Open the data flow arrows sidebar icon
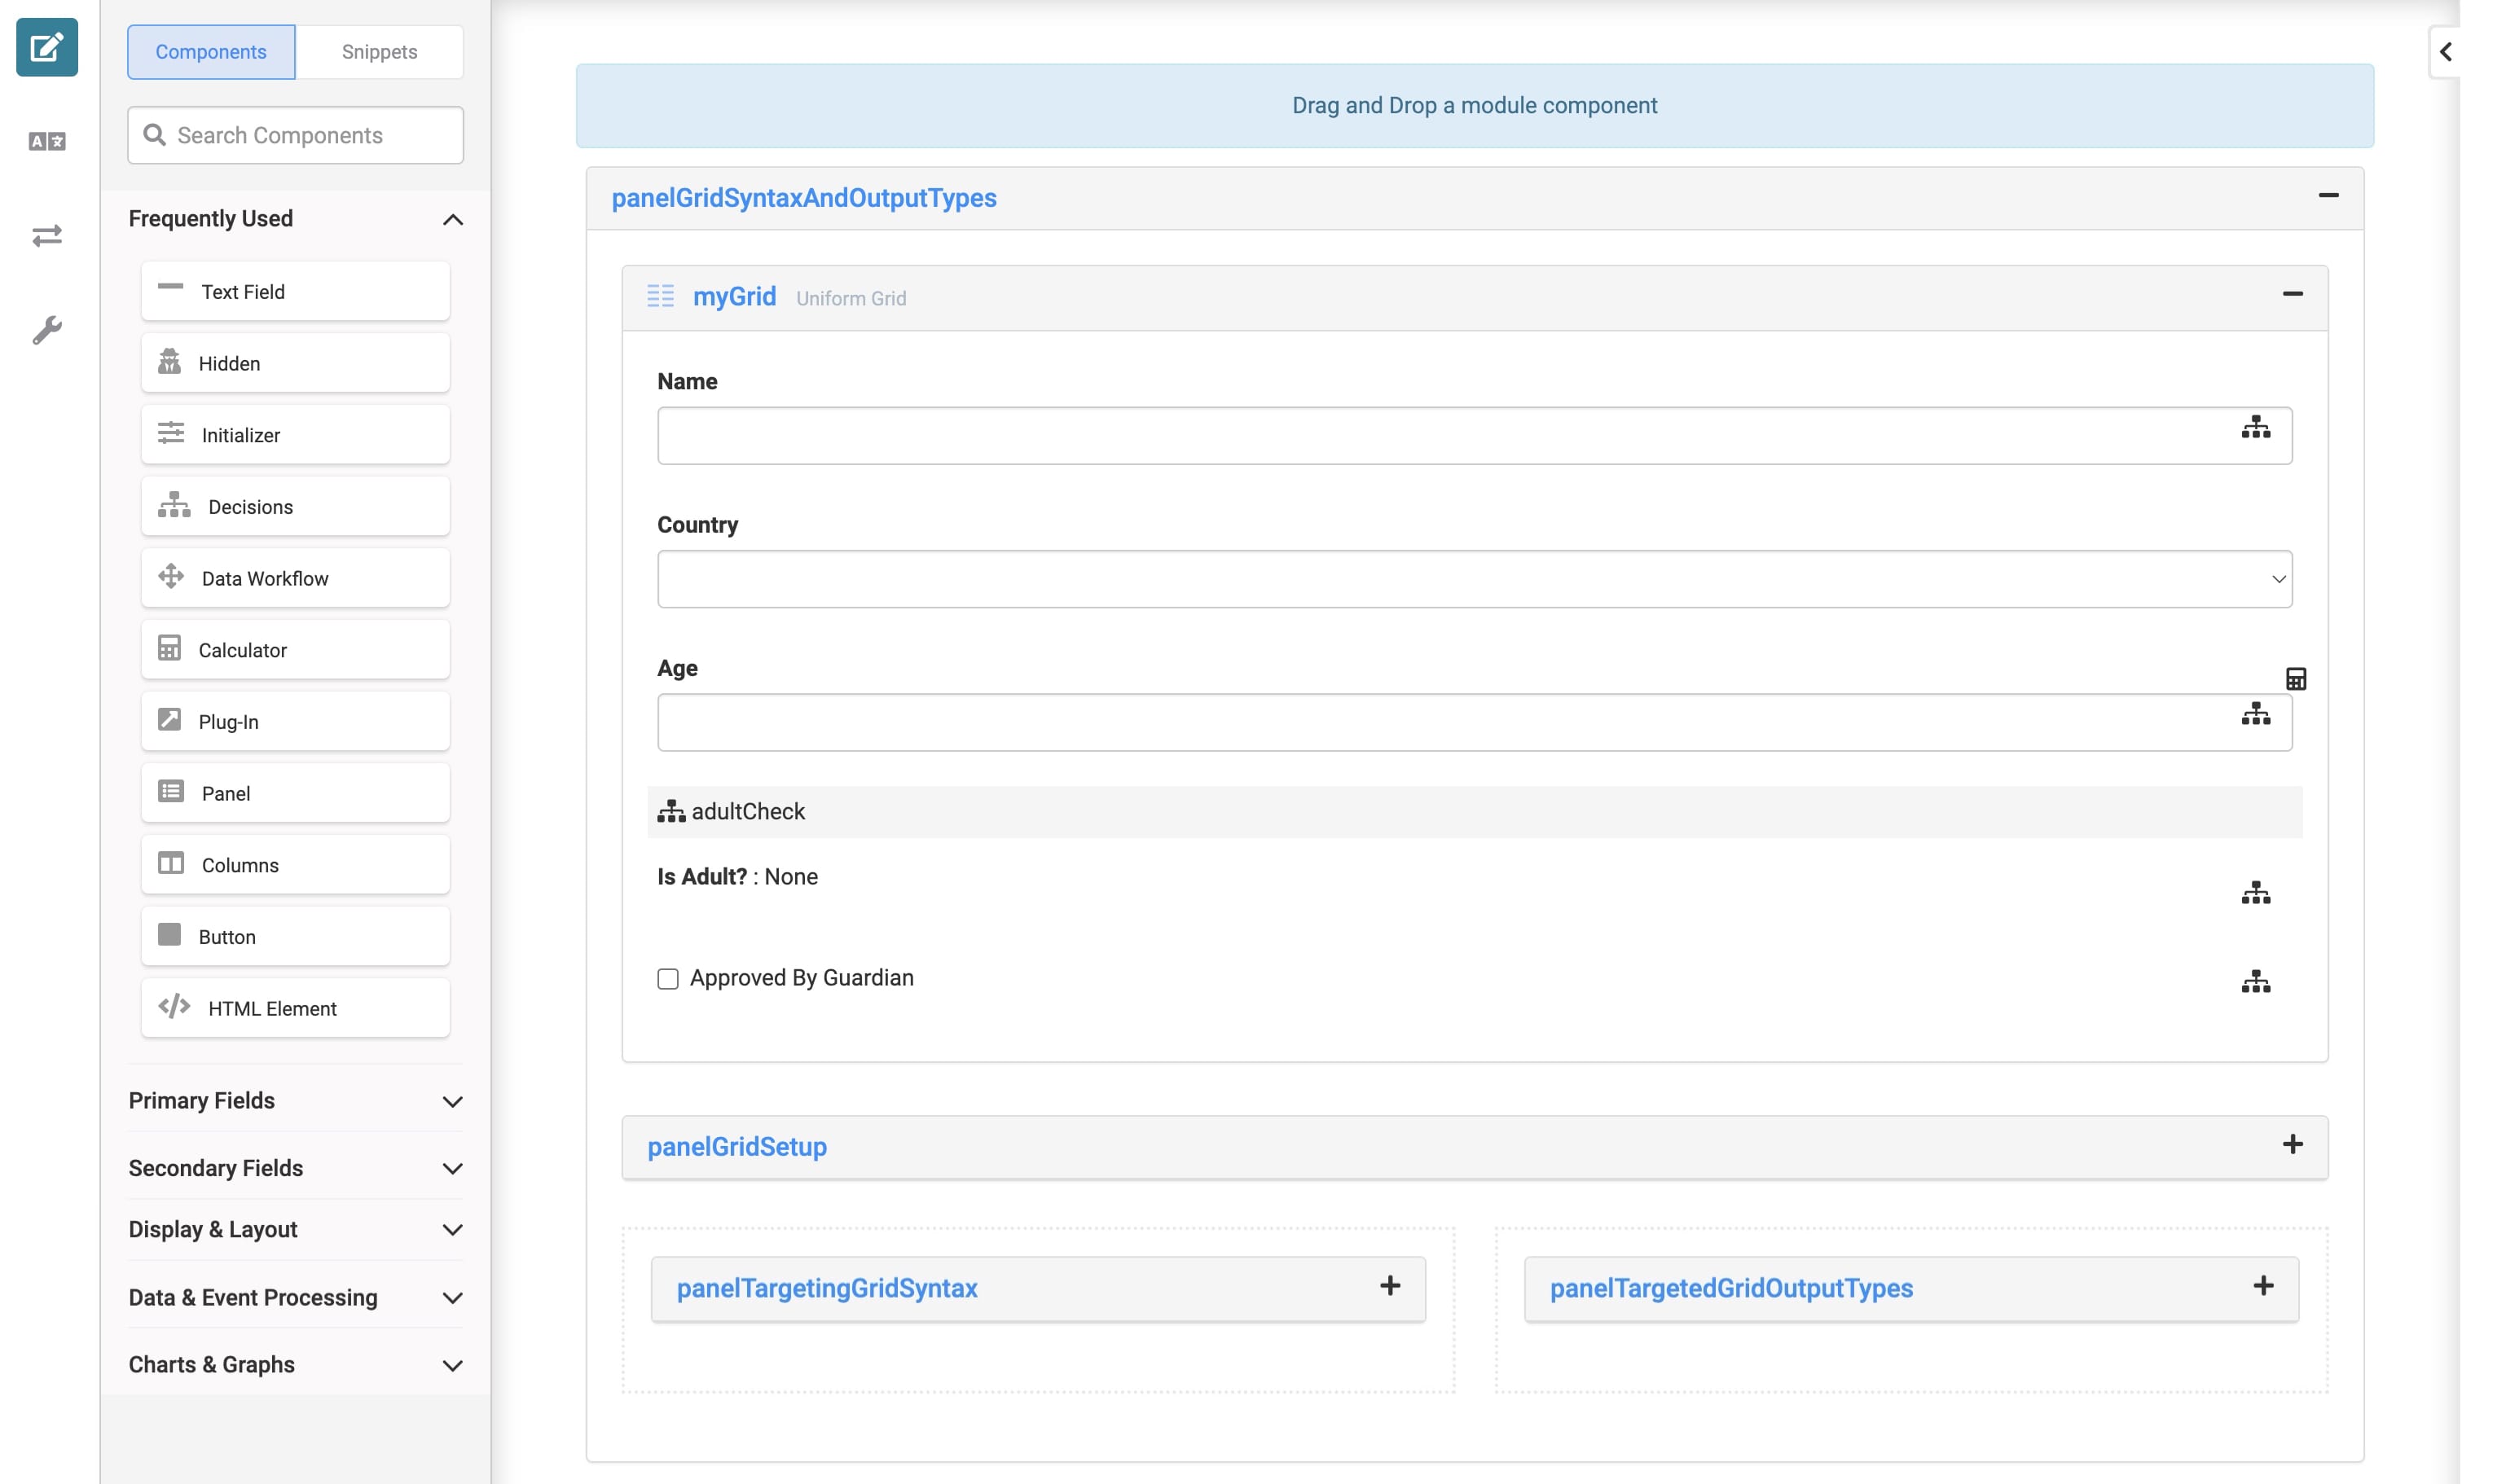The image size is (2506, 1484). click(47, 235)
